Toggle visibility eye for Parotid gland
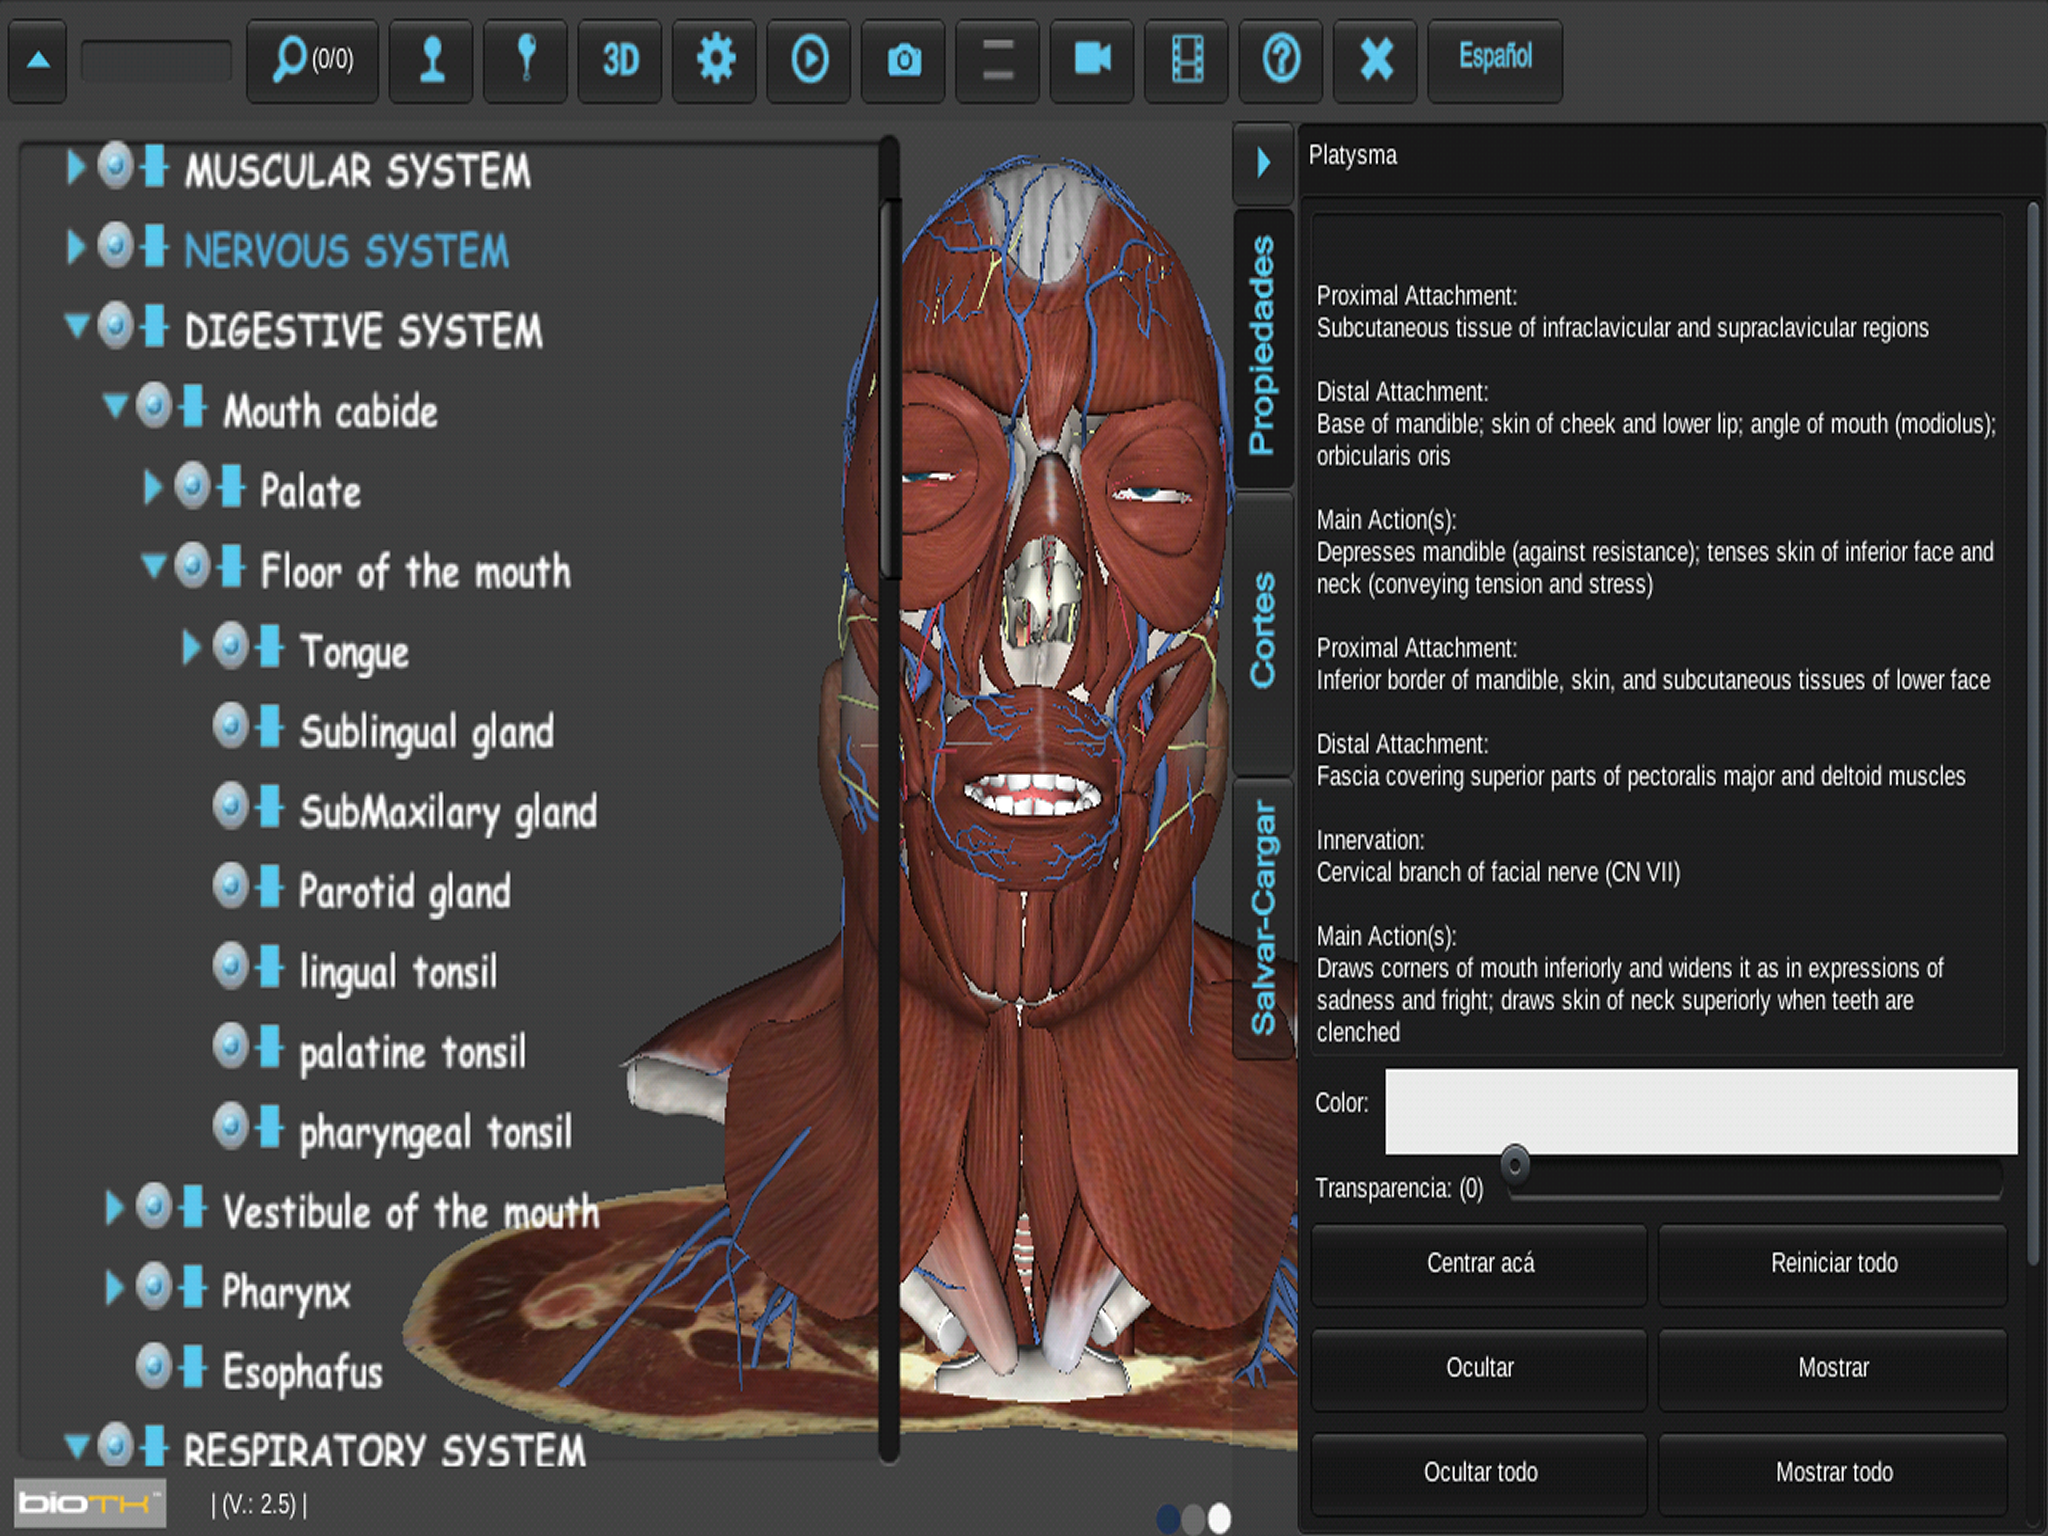 pos(231,887)
